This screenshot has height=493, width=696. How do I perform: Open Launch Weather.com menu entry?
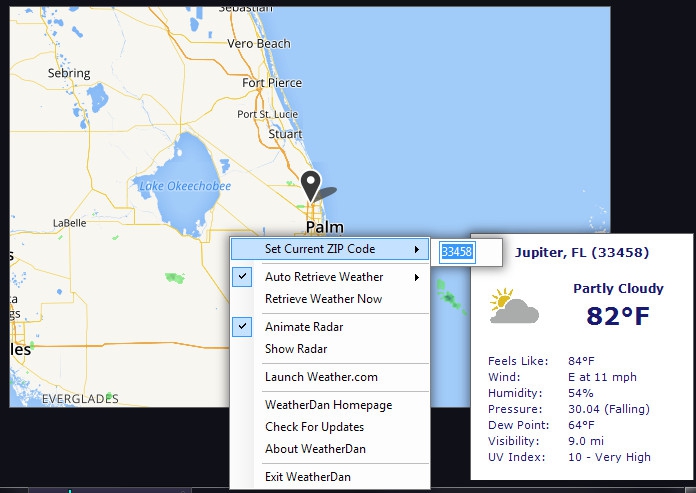point(321,377)
